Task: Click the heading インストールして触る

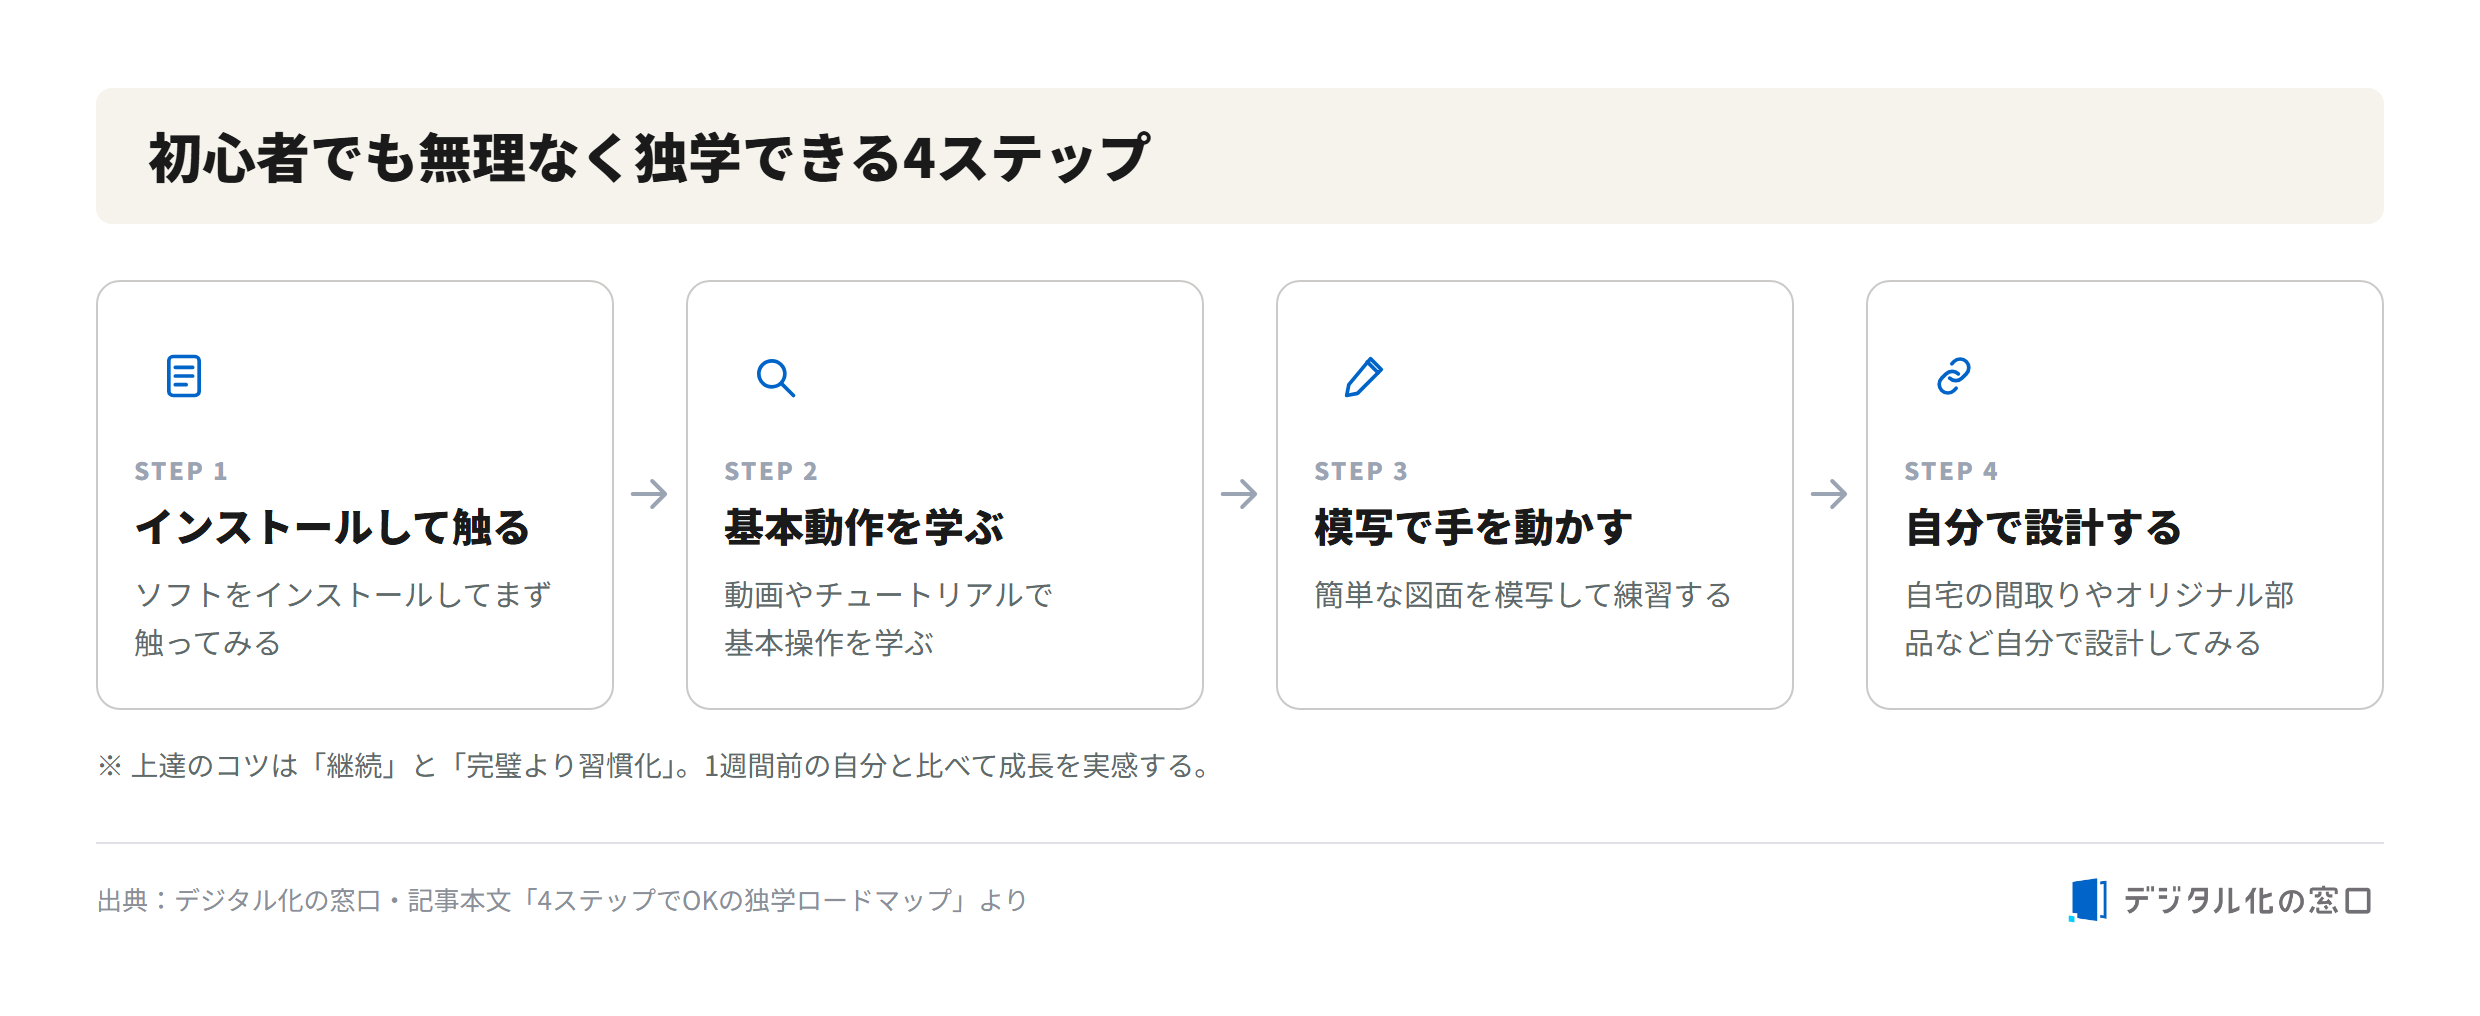Action: pyautogui.click(x=332, y=527)
